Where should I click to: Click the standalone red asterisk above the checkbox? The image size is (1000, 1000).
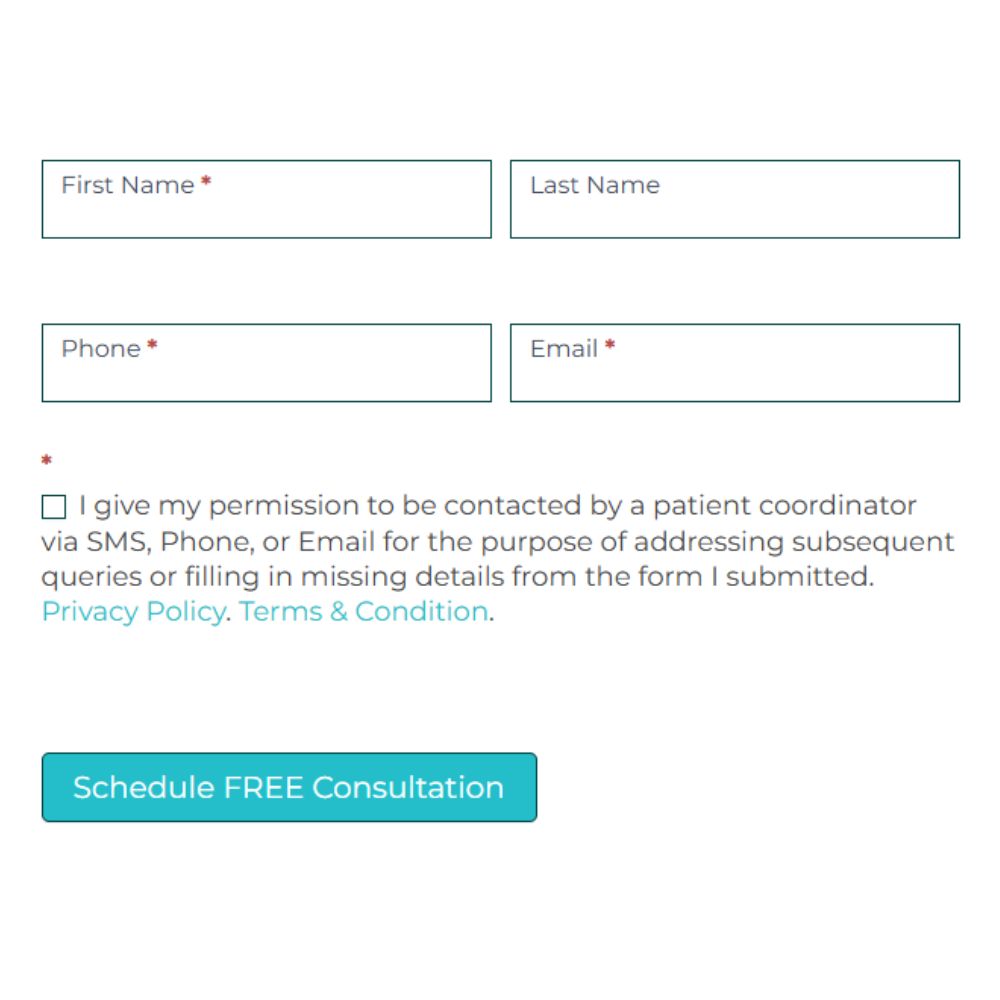pyautogui.click(x=46, y=461)
